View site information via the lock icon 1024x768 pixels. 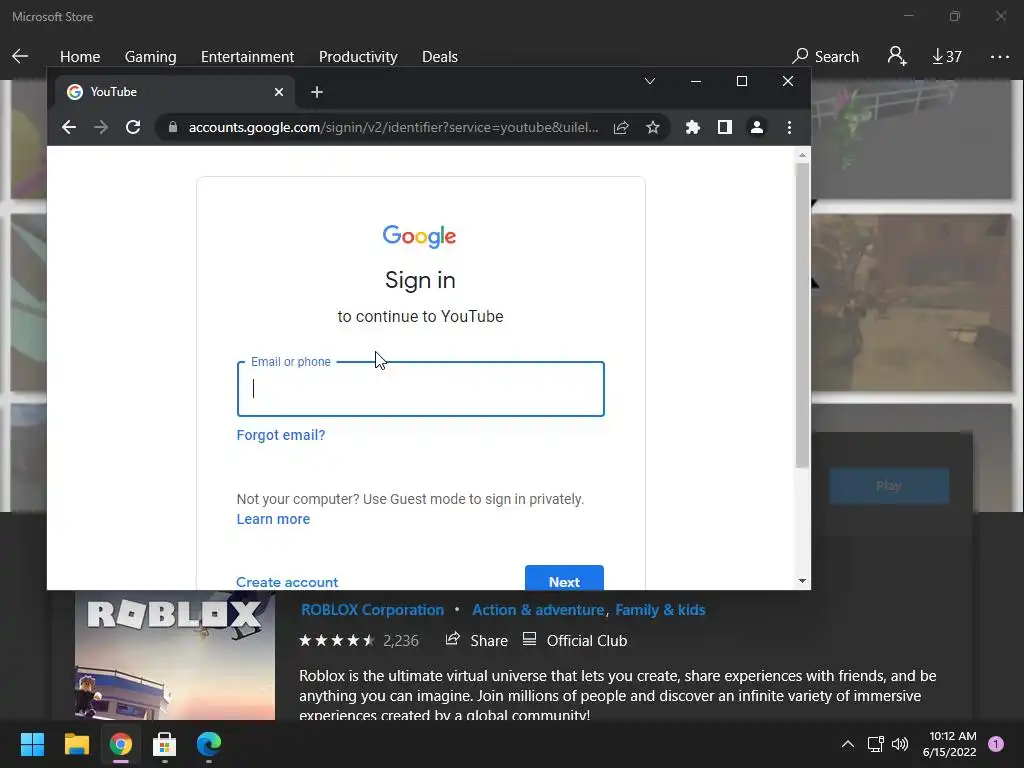[x=172, y=127]
